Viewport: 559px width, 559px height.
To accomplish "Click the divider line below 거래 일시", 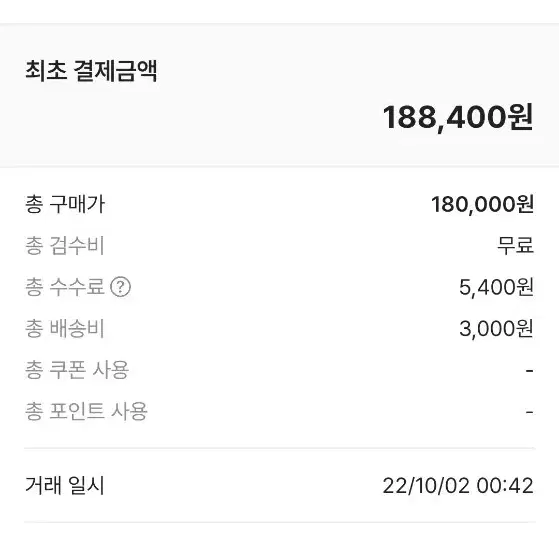I will click(280, 523).
